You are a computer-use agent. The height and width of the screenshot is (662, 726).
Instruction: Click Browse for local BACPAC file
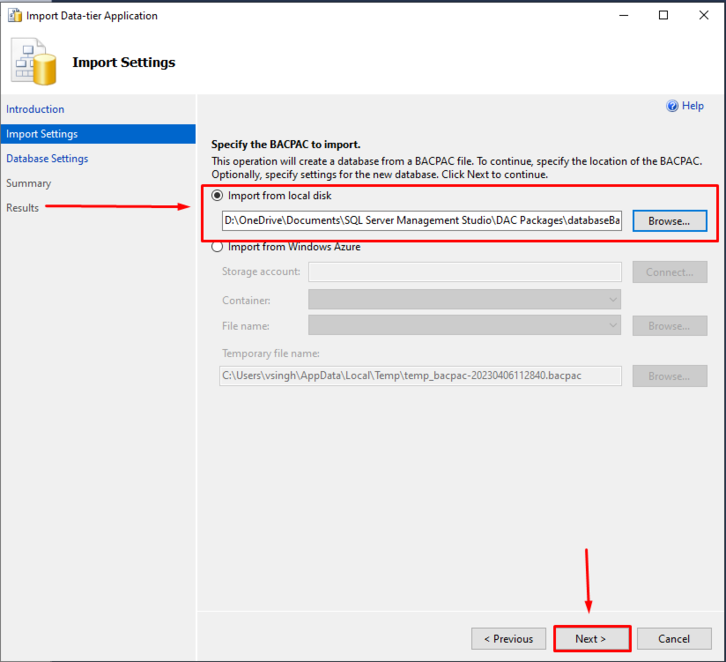pos(669,221)
